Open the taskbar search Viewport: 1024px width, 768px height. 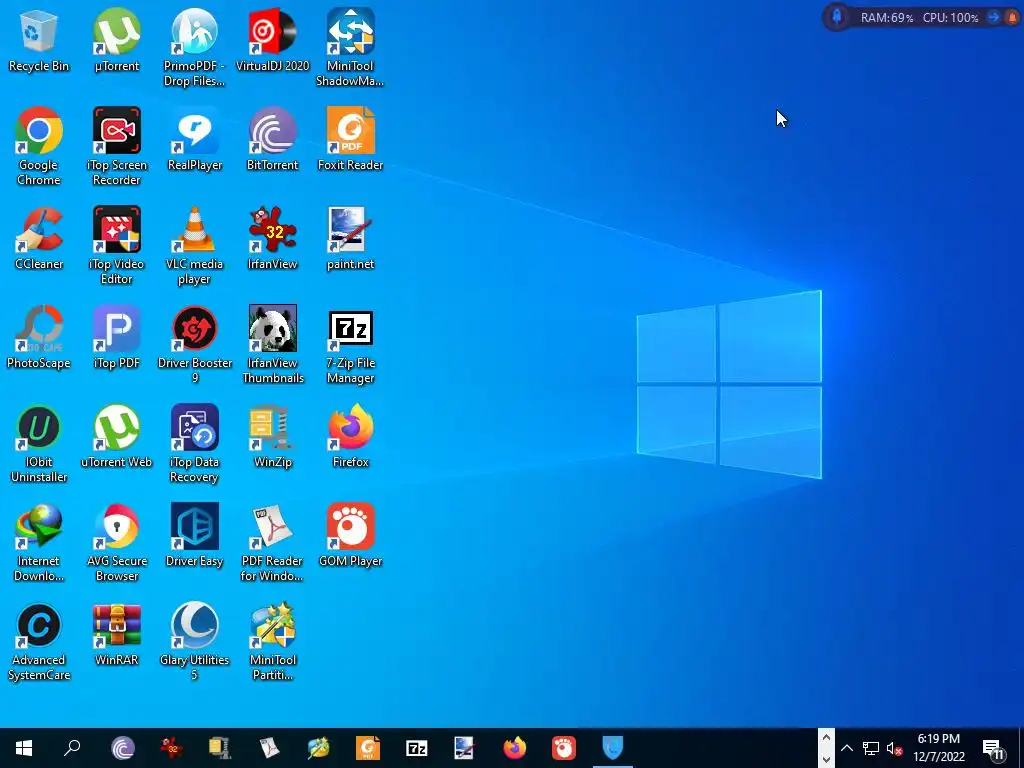[72, 748]
